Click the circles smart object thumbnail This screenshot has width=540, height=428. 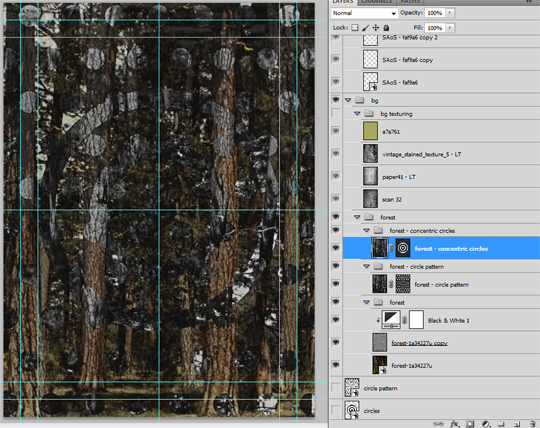pos(352,410)
